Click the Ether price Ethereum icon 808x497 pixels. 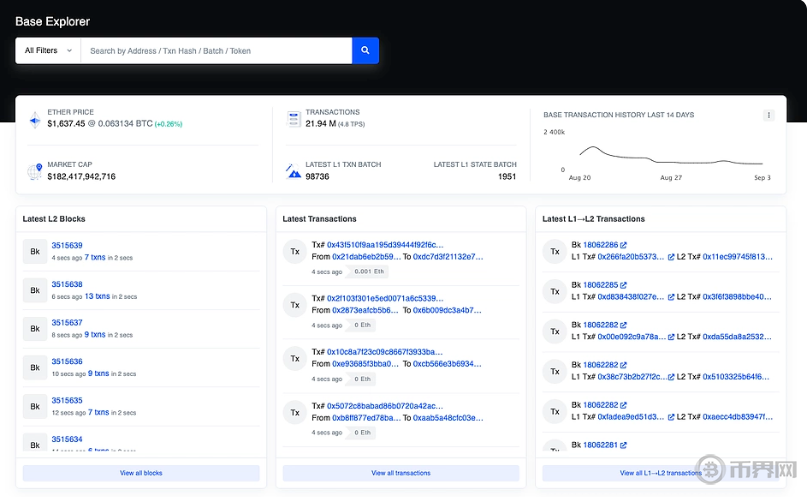coord(35,120)
